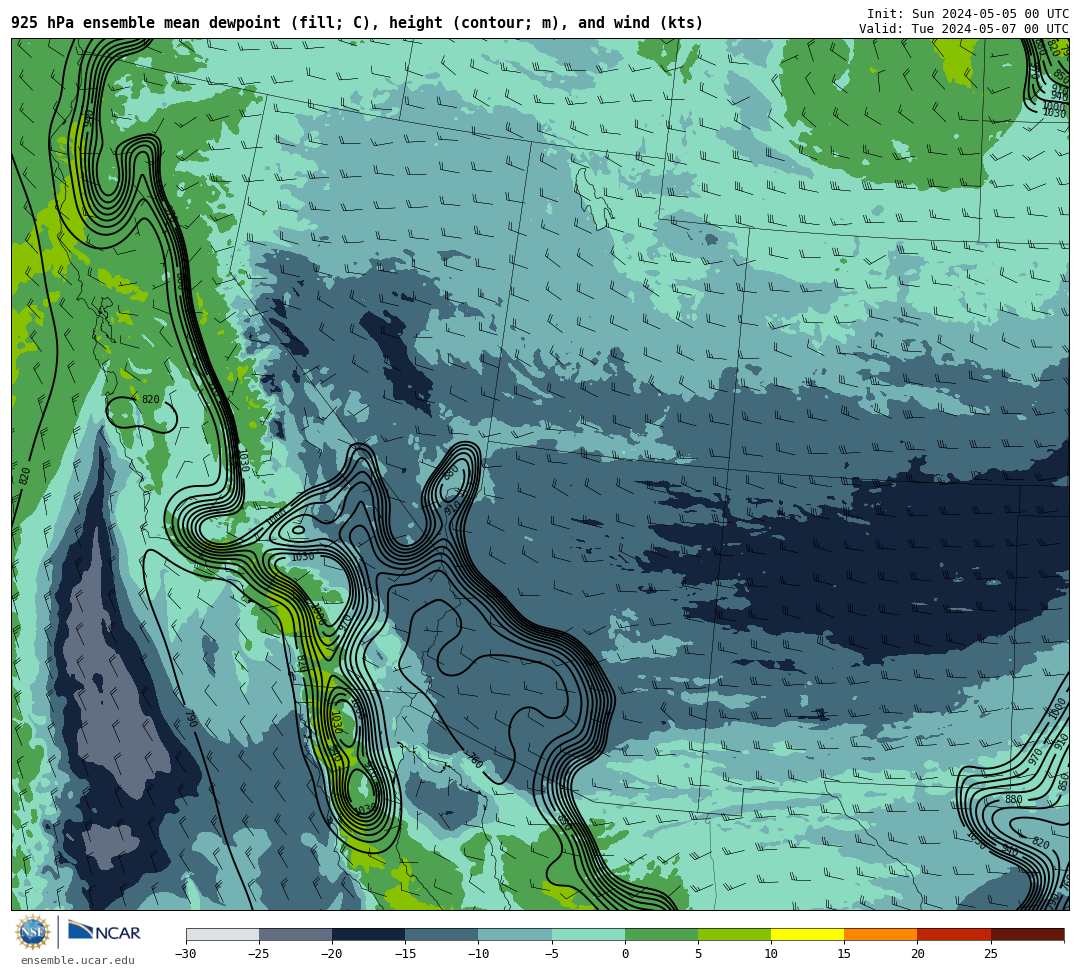This screenshot has height=973, width=1080.
Task: Click the 760 height contour label
Action: 475,761
